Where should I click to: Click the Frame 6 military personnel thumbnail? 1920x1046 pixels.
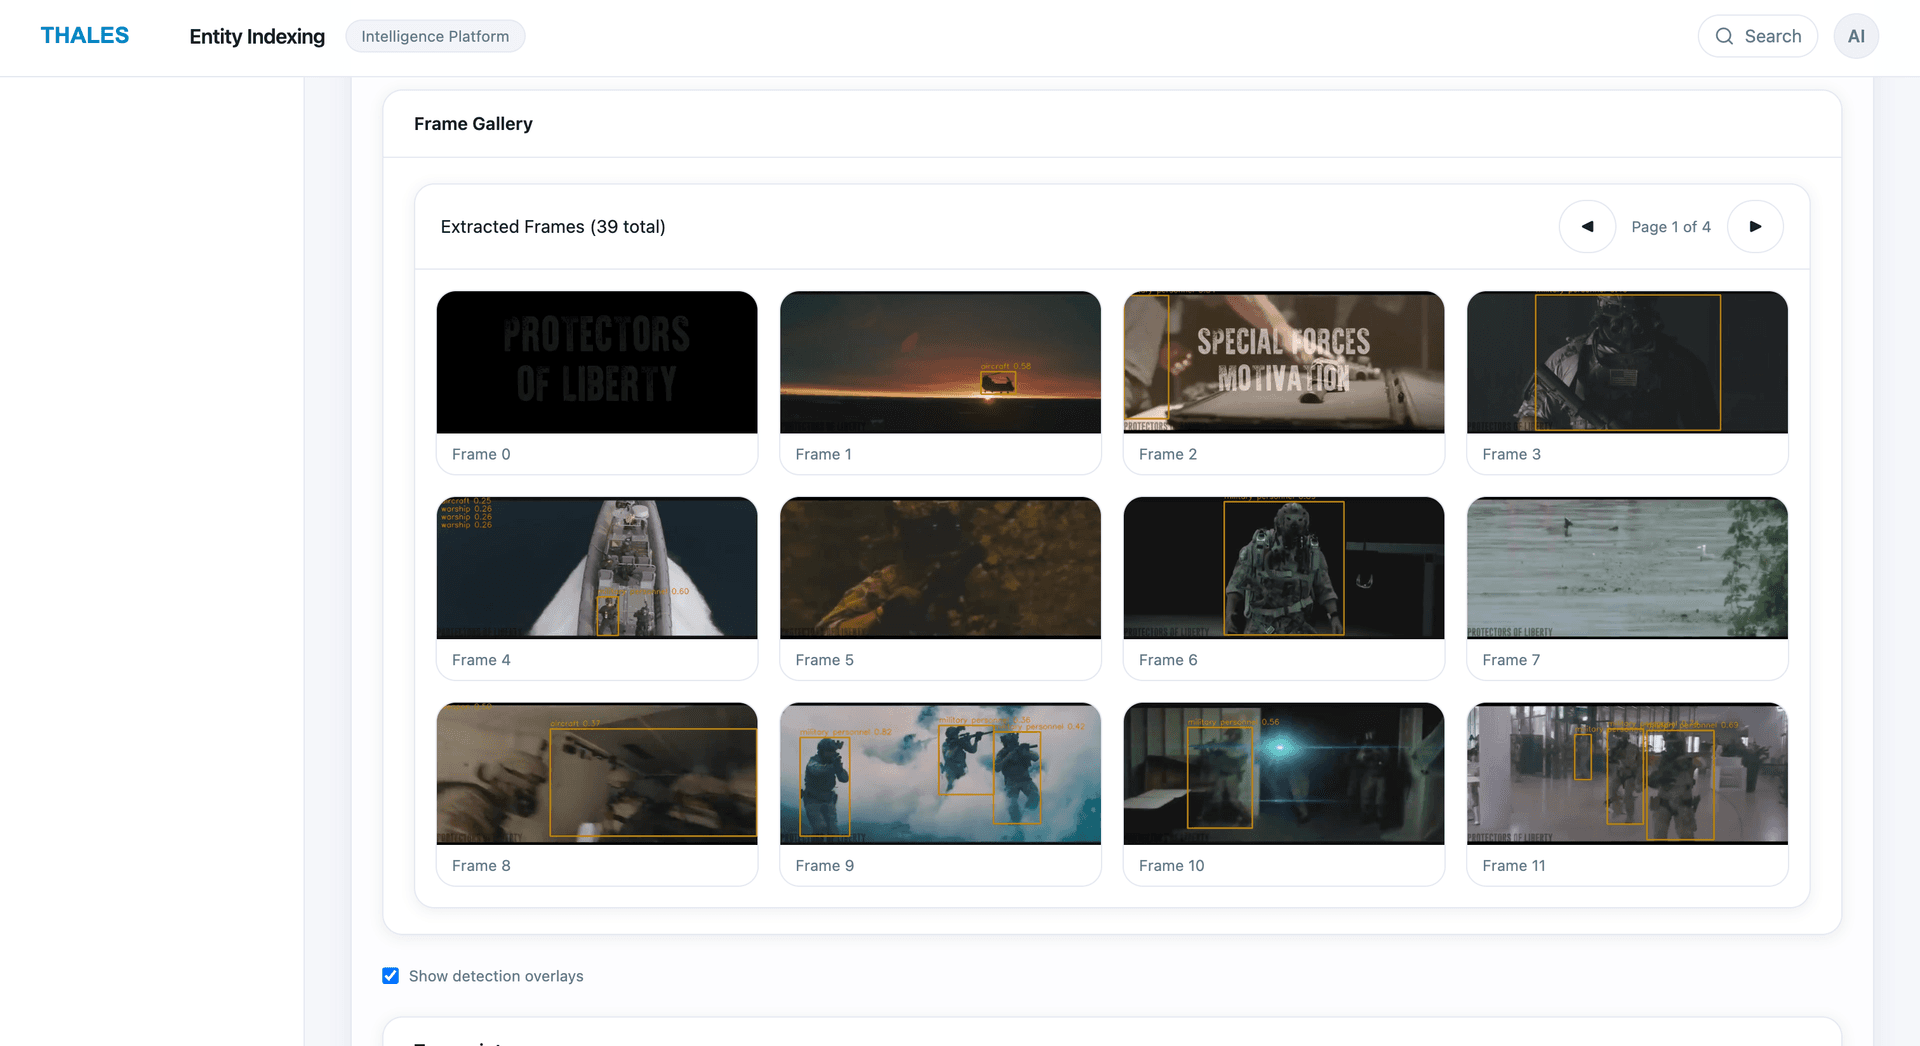[1283, 568]
